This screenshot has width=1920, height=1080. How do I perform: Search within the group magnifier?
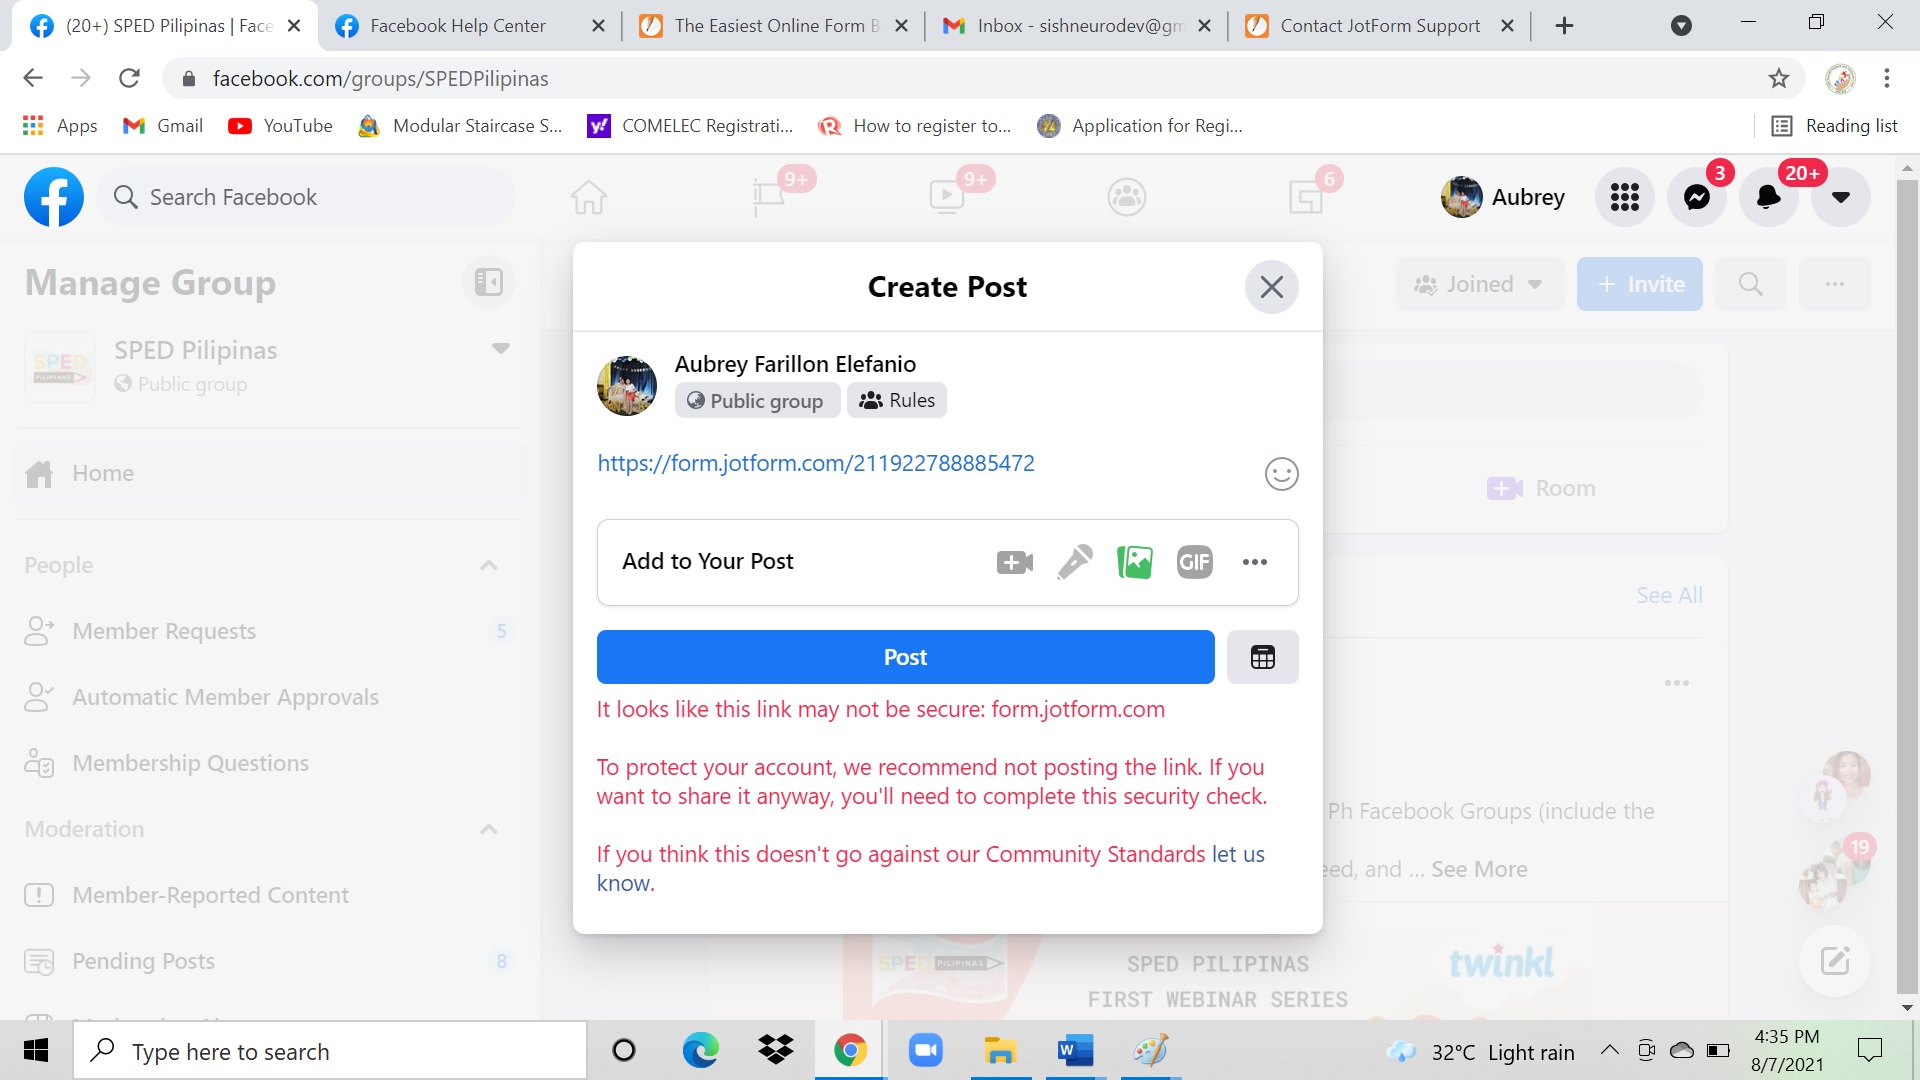coord(1750,284)
